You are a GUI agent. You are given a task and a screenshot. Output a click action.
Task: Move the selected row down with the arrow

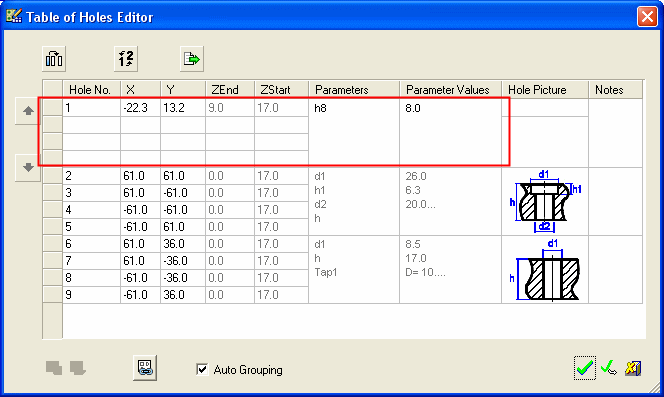pos(28,167)
